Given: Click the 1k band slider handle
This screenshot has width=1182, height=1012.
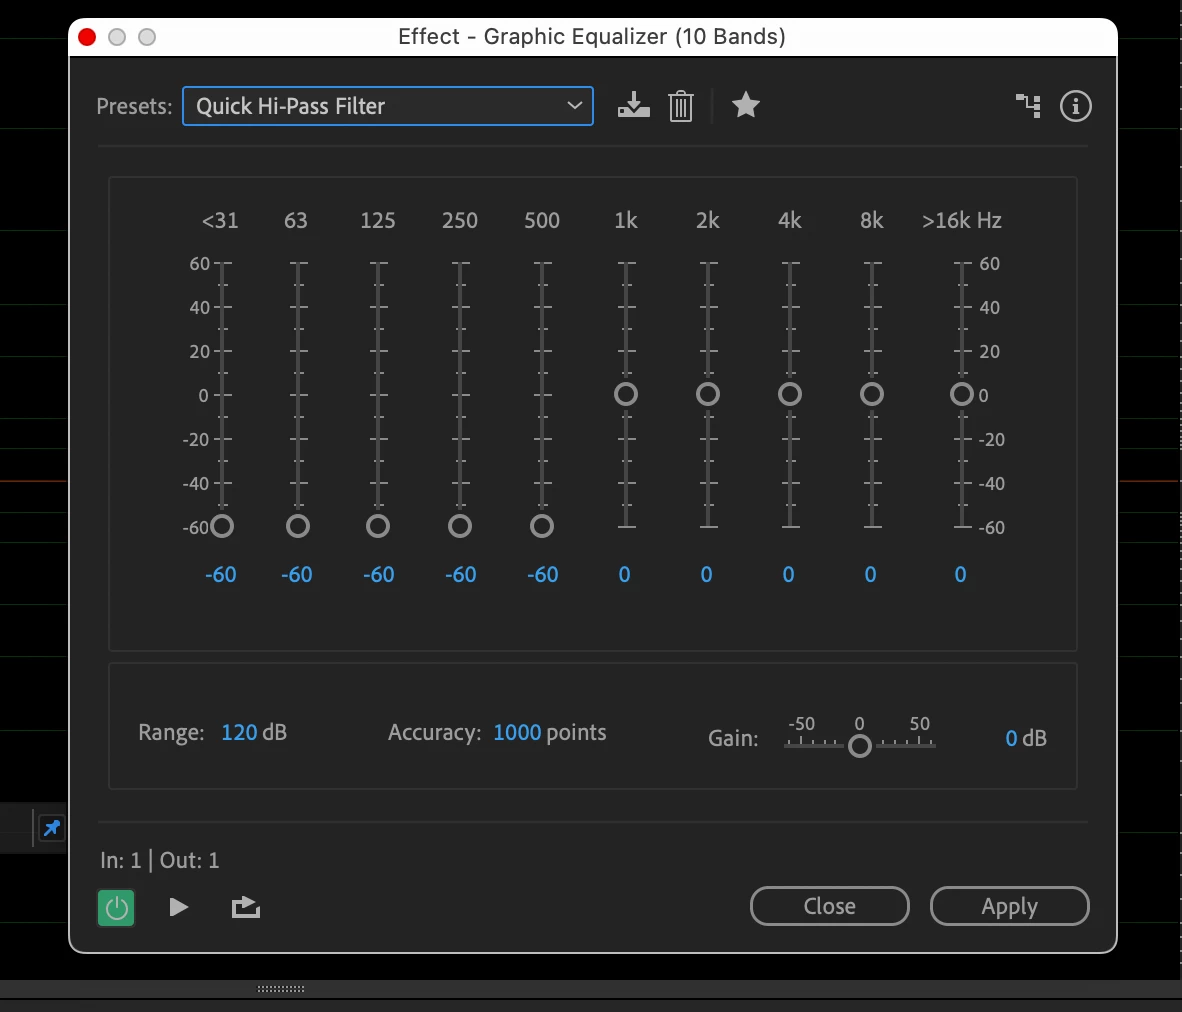Looking at the screenshot, I should [626, 394].
